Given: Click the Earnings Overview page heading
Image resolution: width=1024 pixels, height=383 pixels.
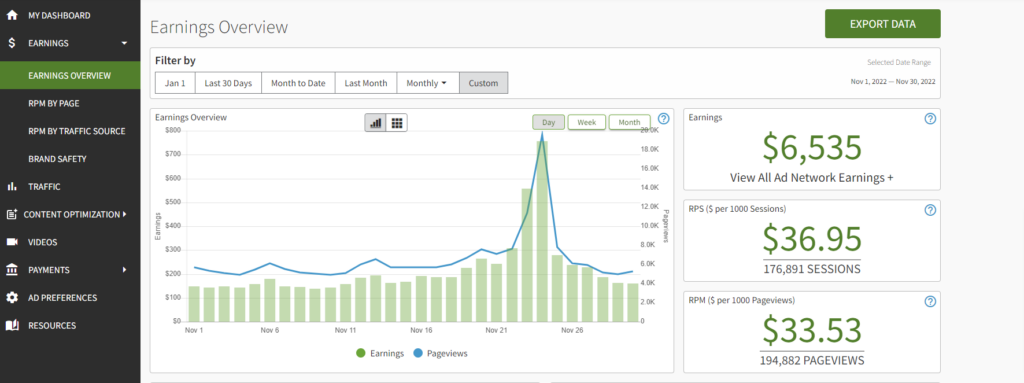Looking at the screenshot, I should (219, 27).
